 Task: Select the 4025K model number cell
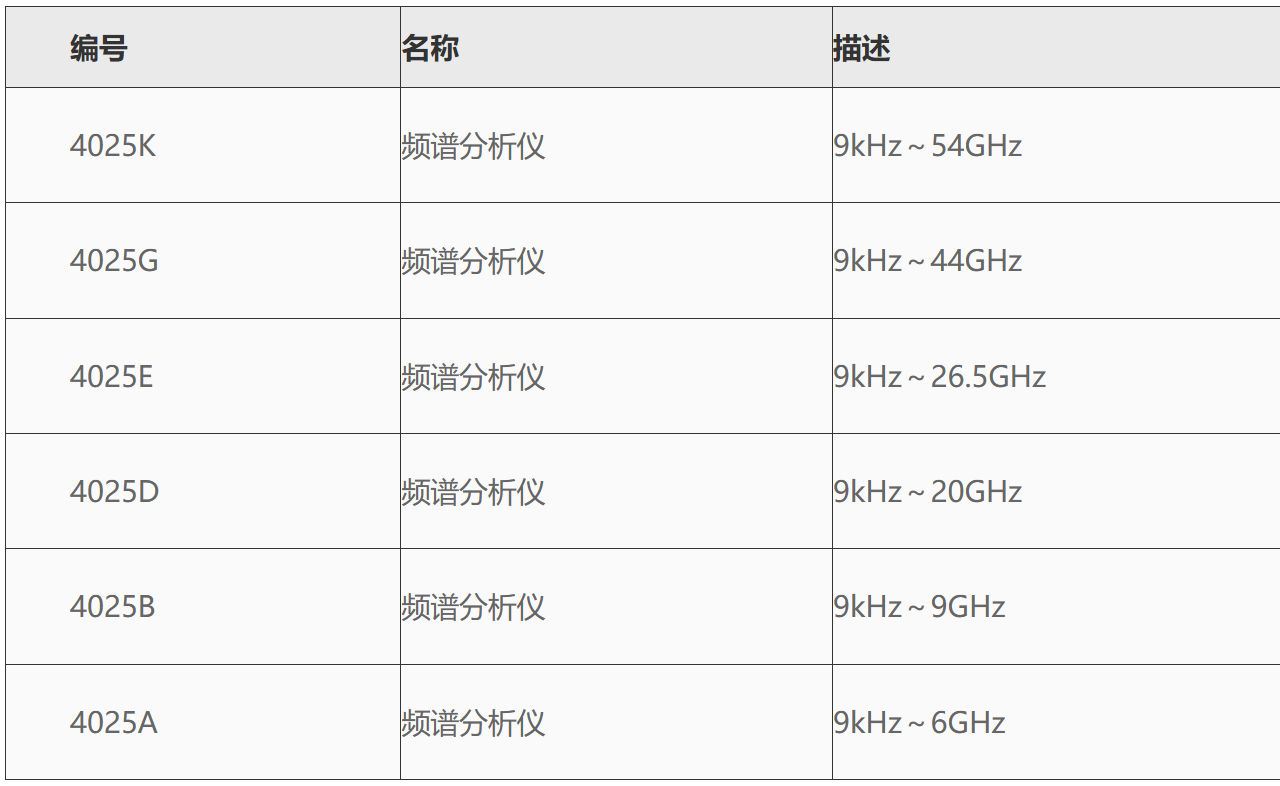[x=113, y=146]
